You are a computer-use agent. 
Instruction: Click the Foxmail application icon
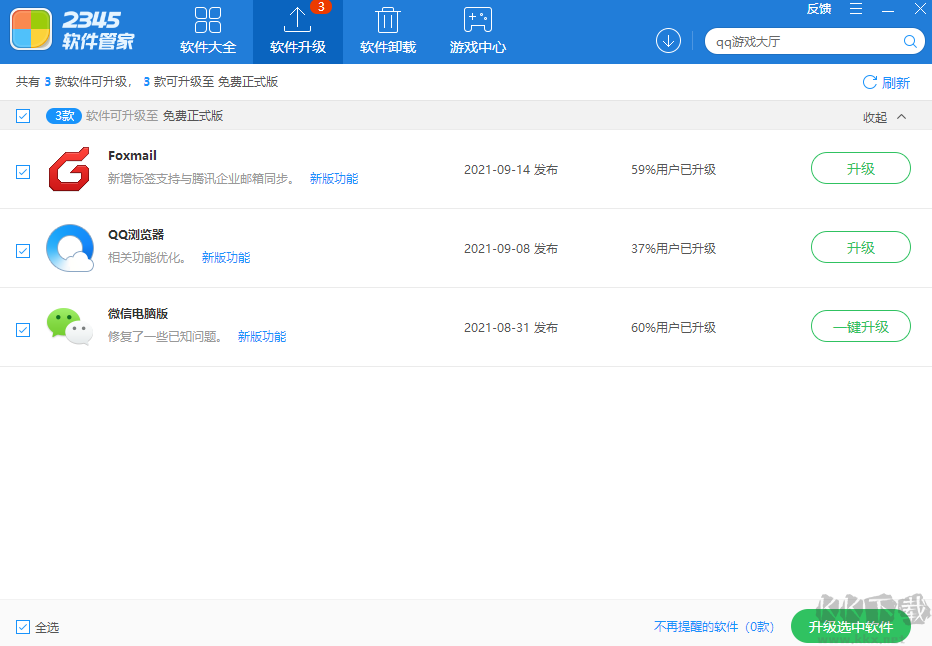69,170
